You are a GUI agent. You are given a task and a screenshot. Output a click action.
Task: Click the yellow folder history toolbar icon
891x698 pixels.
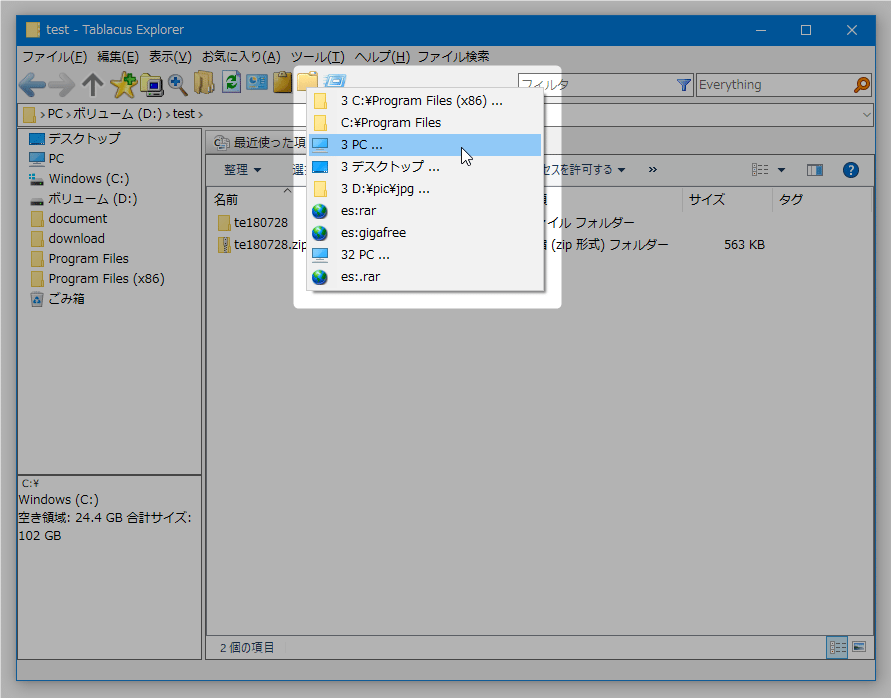point(307,81)
